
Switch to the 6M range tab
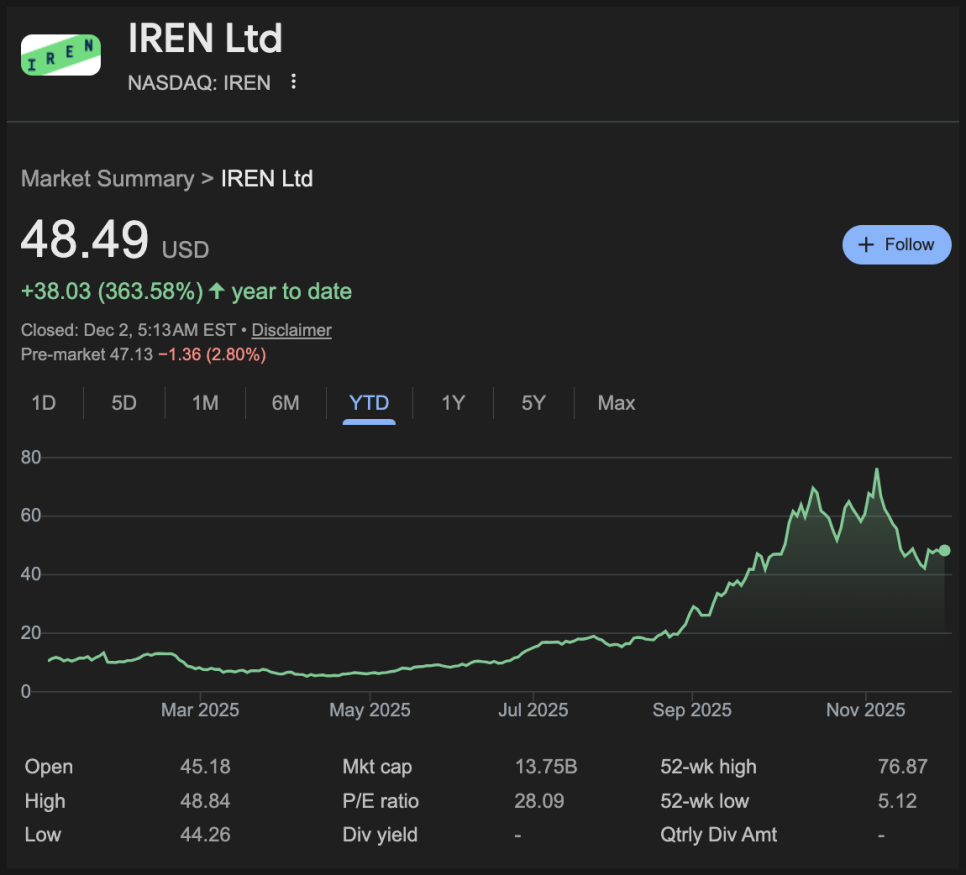click(x=285, y=403)
